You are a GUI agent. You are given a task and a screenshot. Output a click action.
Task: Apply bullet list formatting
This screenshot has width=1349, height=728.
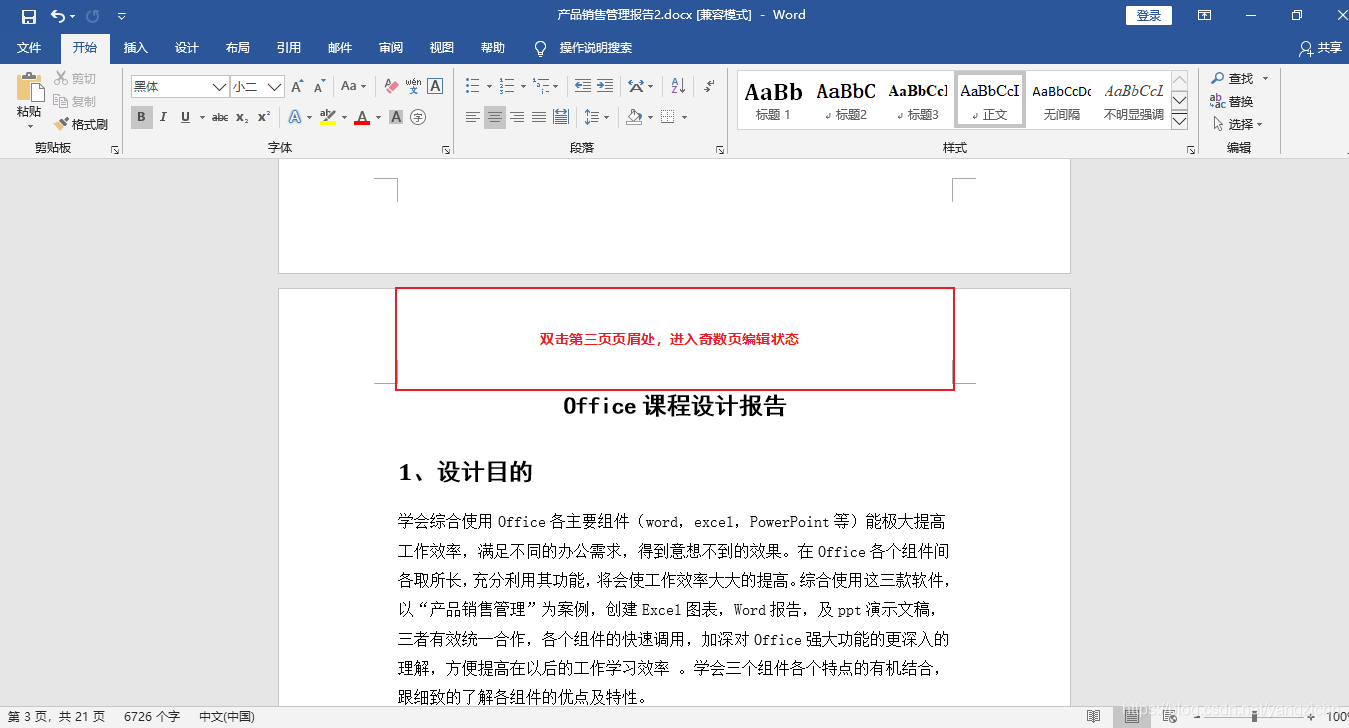473,87
